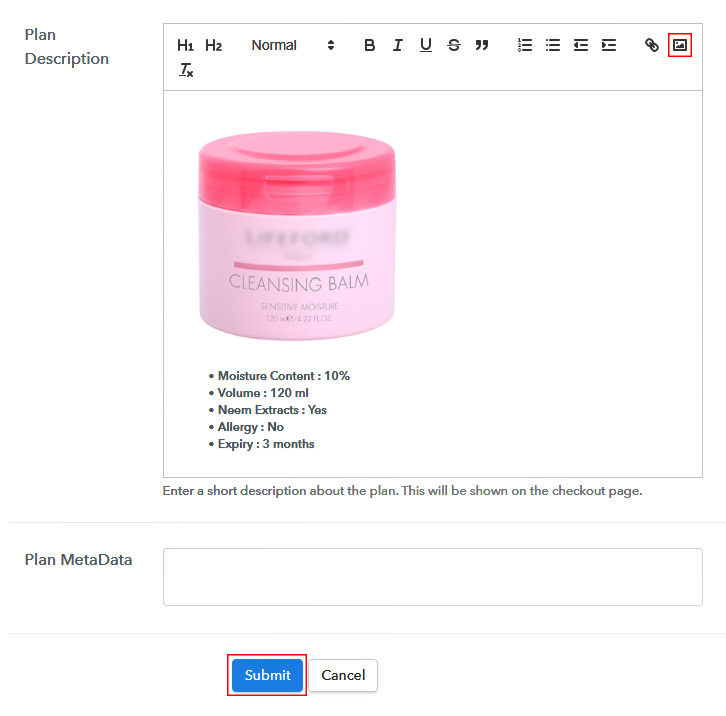This screenshot has width=726, height=716.
Task: Apply Heading 2 format
Action: tap(213, 45)
